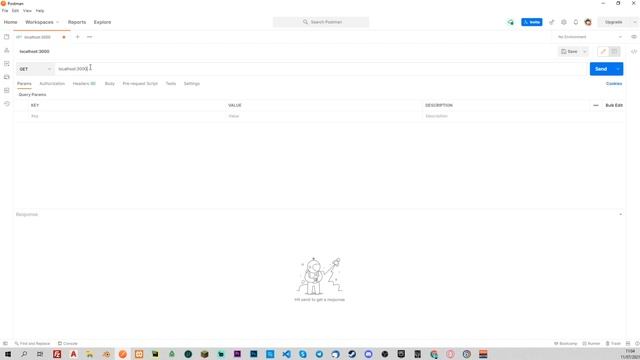Add a new request tab
The height and width of the screenshot is (360, 640).
pyautogui.click(x=78, y=37)
